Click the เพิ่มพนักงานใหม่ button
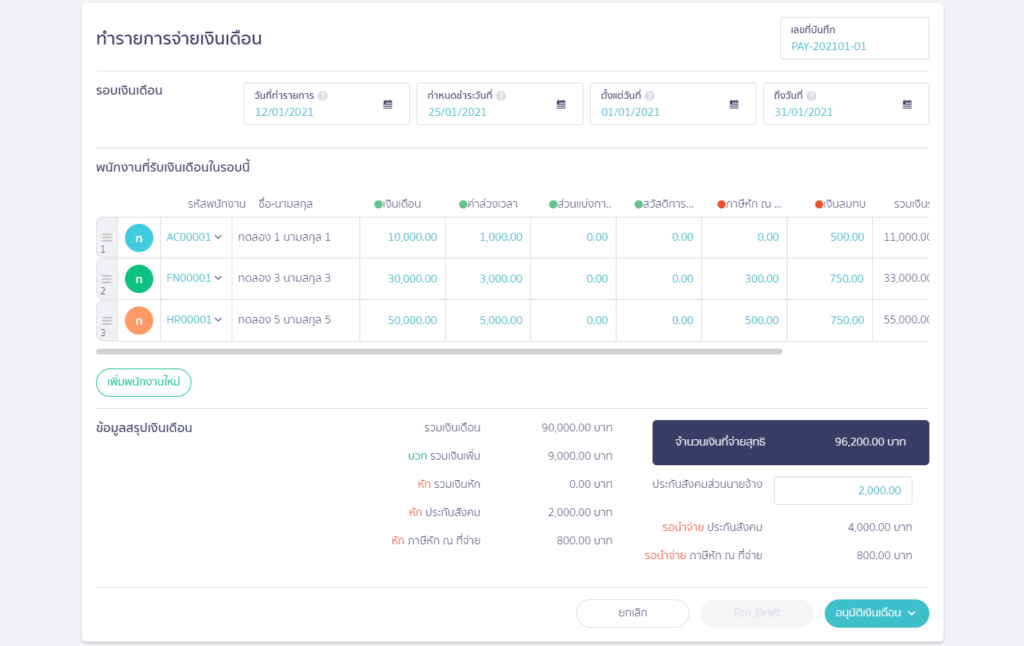This screenshot has width=1024, height=646. tap(142, 382)
